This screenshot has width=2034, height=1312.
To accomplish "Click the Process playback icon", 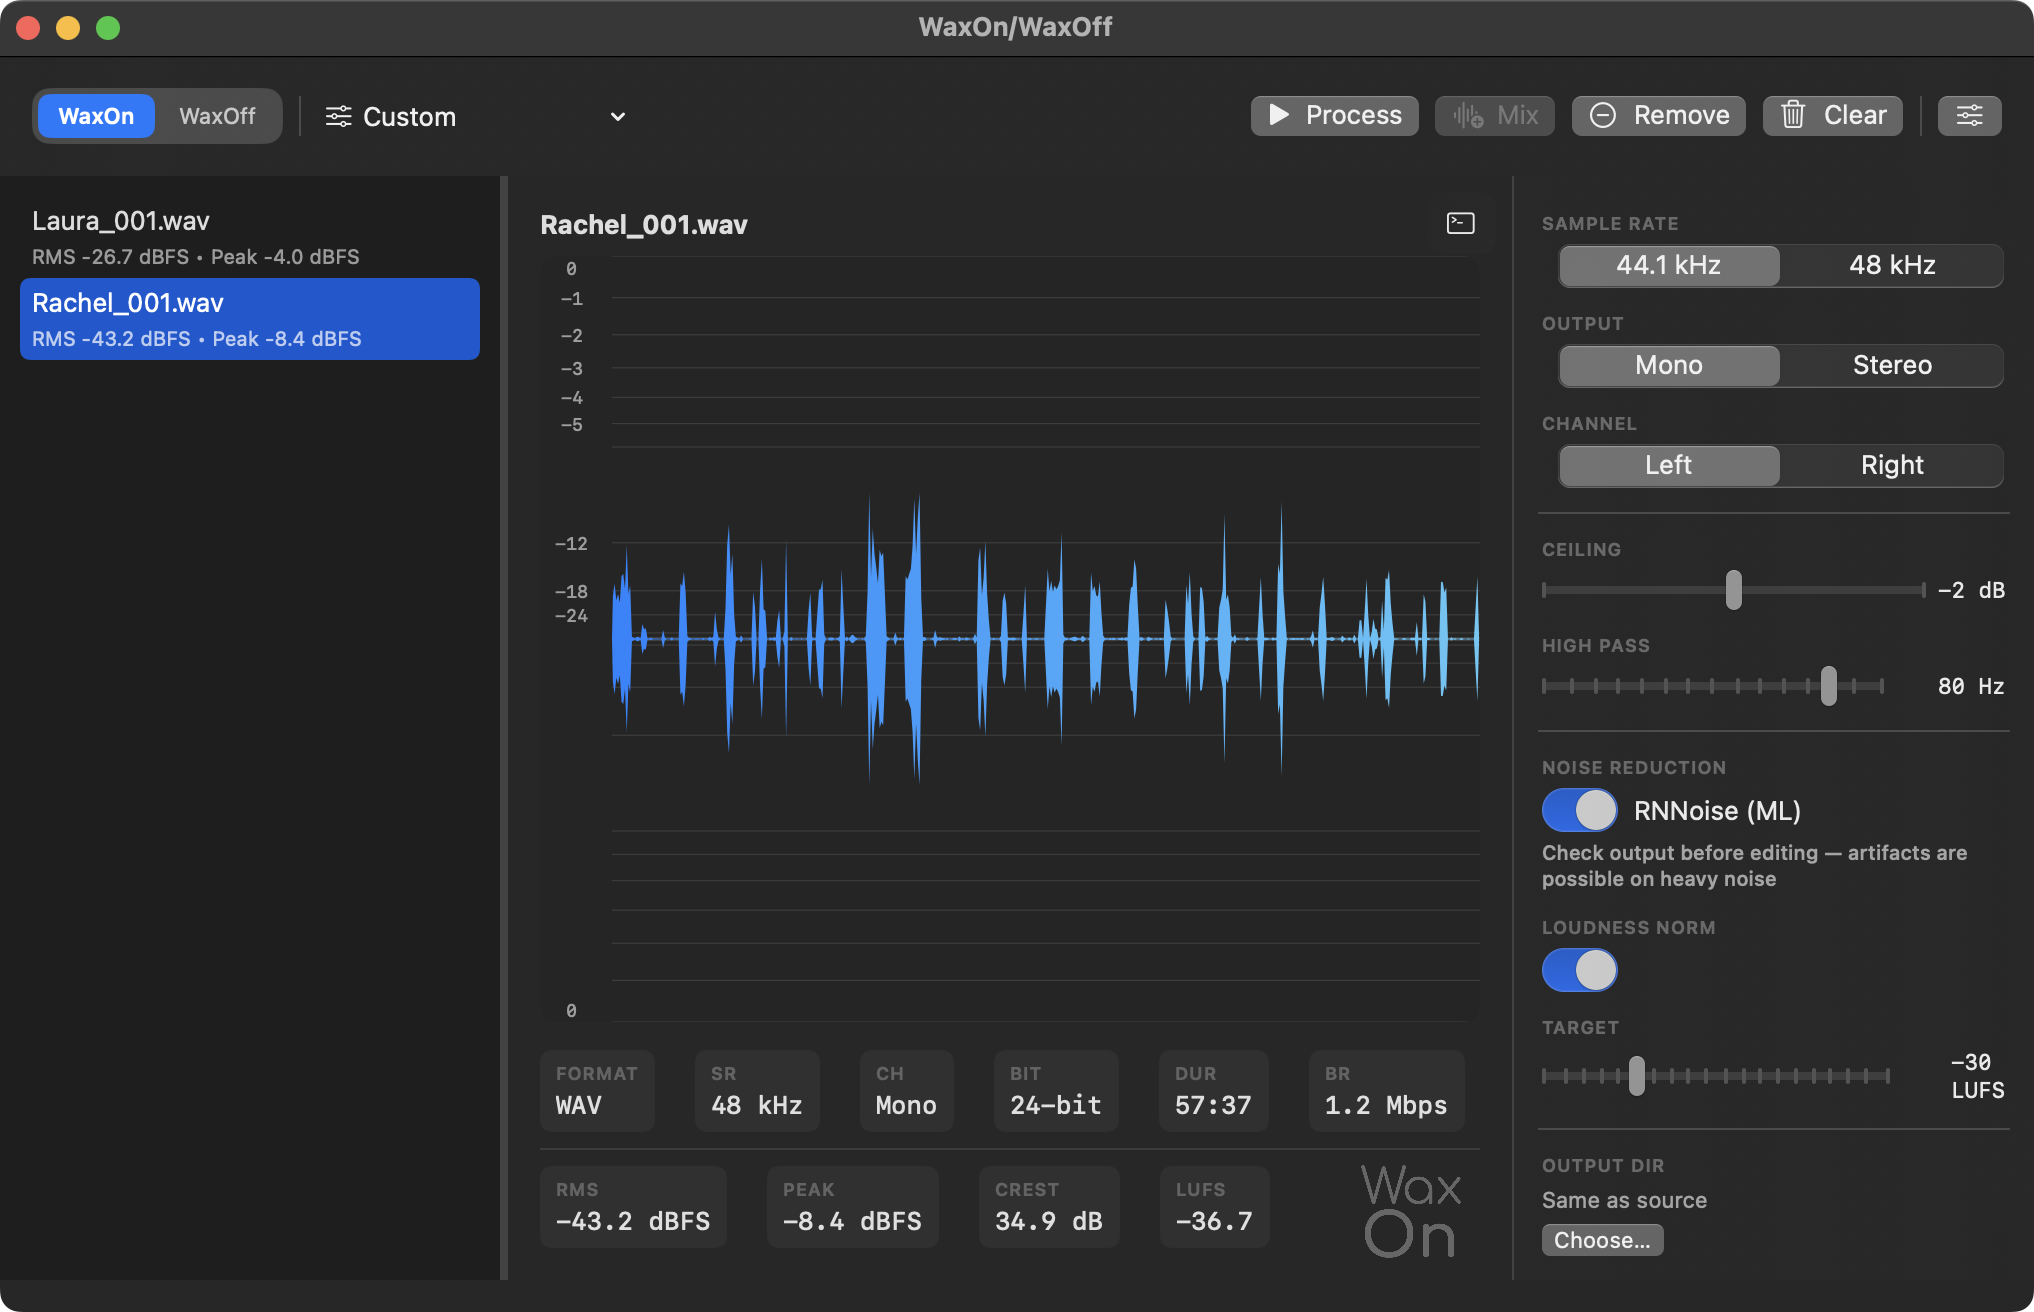I will [1279, 115].
